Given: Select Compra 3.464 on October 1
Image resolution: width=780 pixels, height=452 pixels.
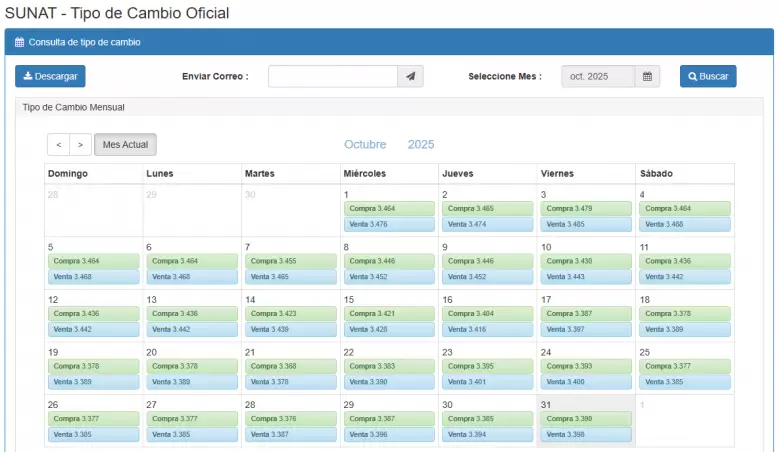Looking at the screenshot, I should coord(389,209).
